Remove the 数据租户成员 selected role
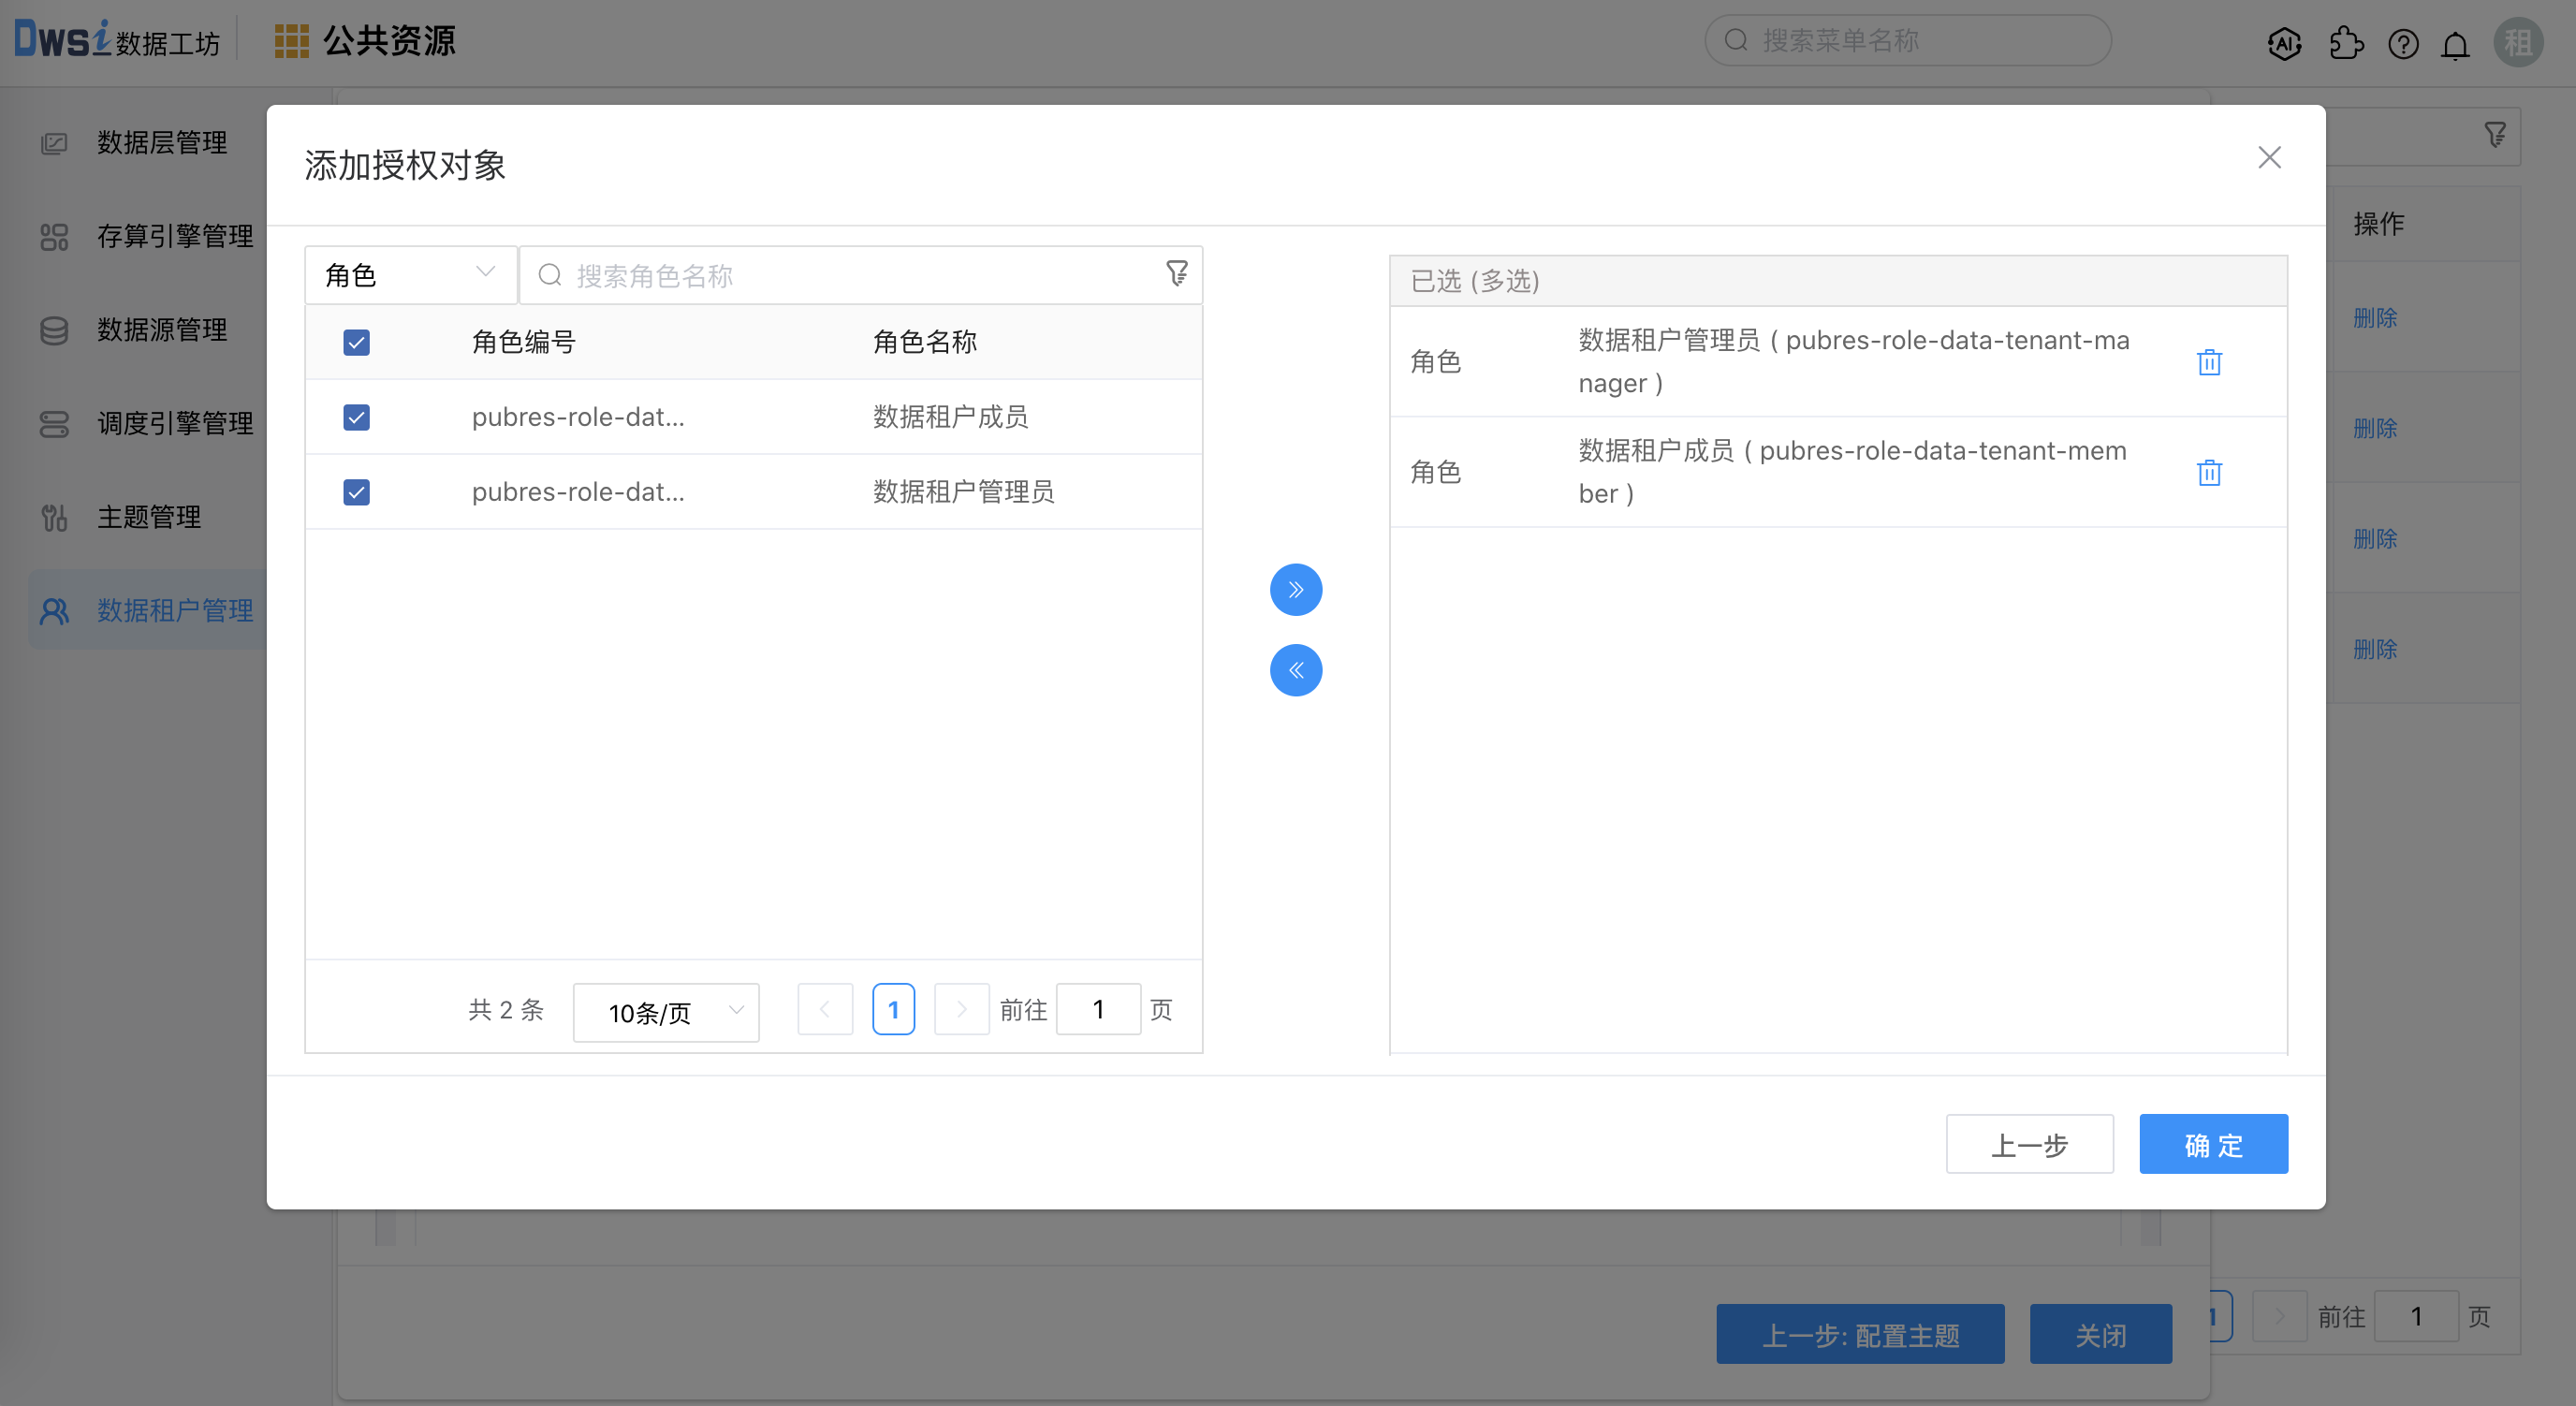Viewport: 2576px width, 1406px height. (2208, 472)
